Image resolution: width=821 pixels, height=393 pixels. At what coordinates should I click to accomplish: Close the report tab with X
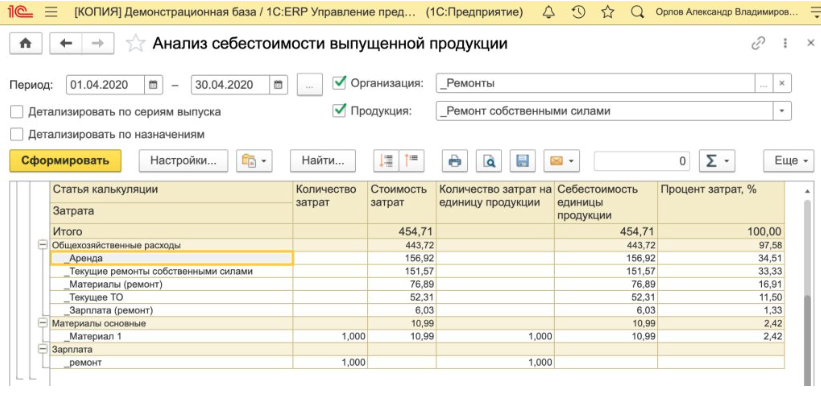[810, 44]
